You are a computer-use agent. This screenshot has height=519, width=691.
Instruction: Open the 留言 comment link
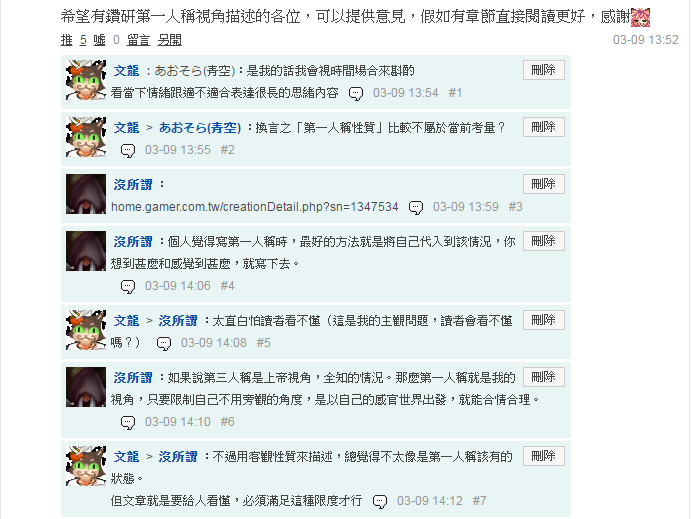(x=138, y=40)
